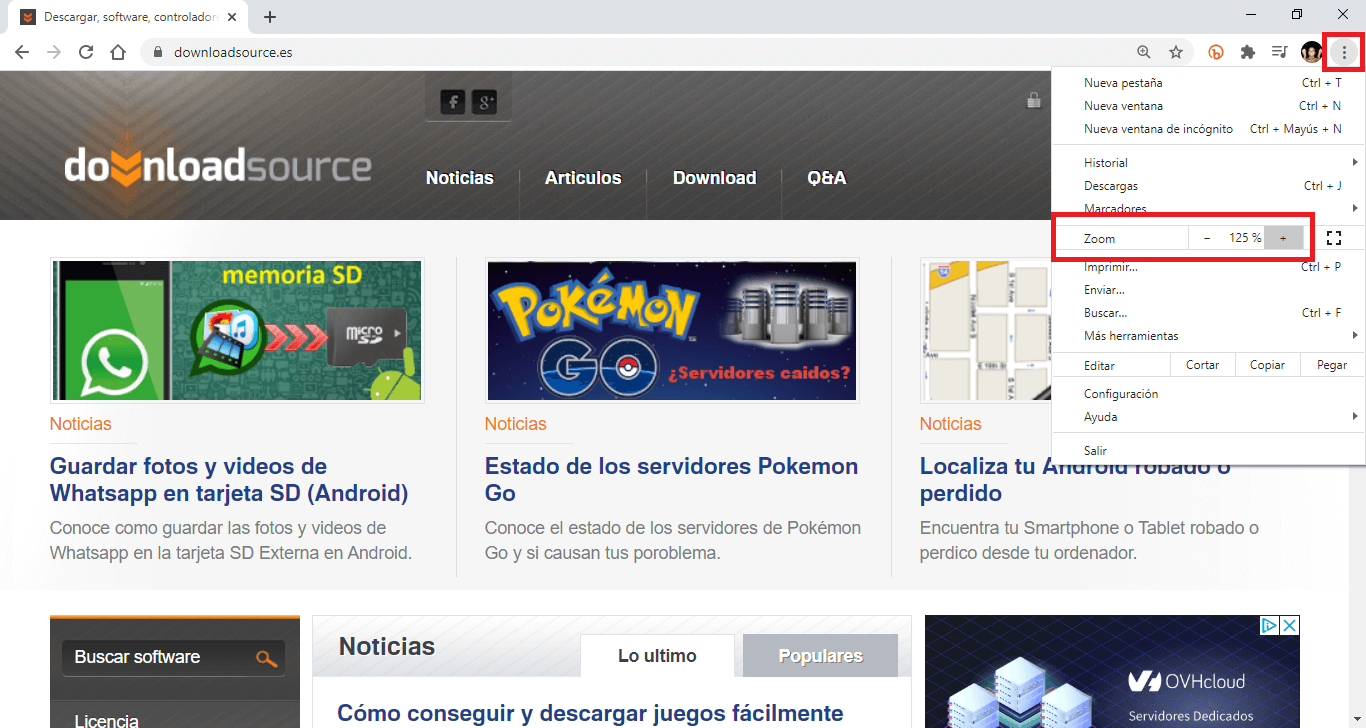Screen dimensions: 1366x728
Task: Click the search magnifier in Buscar software
Action: pos(266,658)
